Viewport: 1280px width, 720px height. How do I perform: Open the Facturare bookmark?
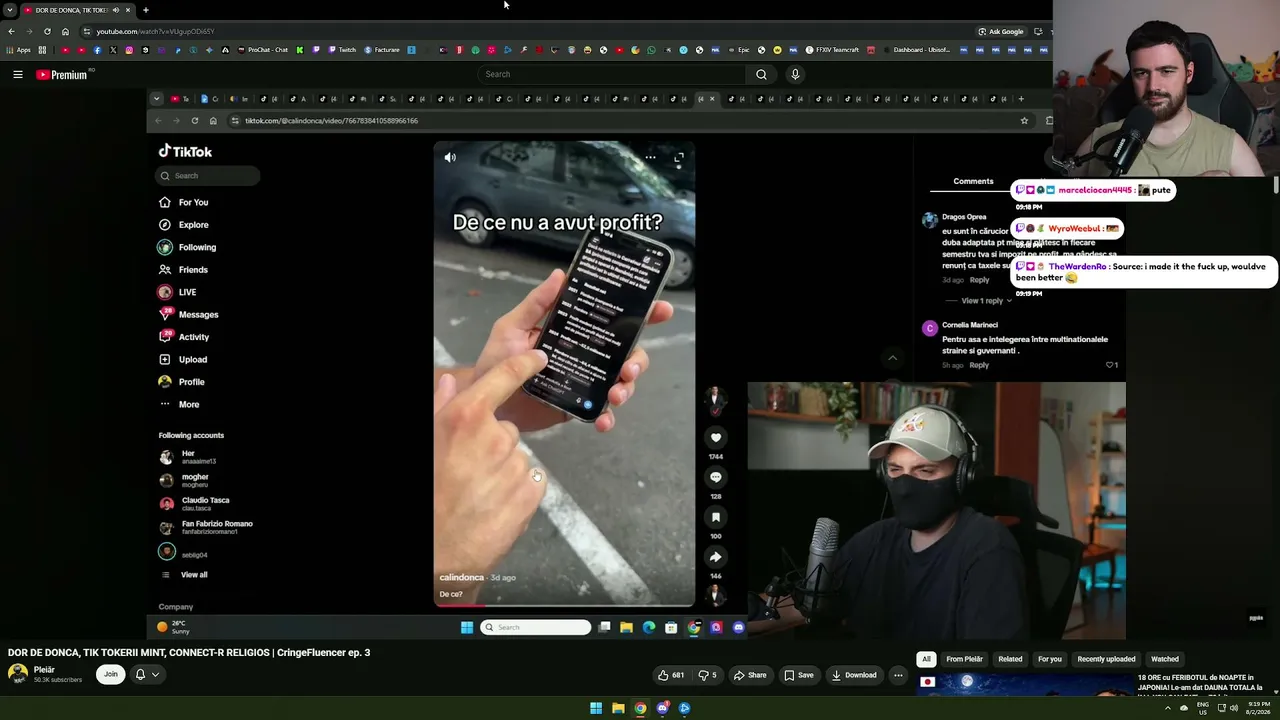coord(382,50)
